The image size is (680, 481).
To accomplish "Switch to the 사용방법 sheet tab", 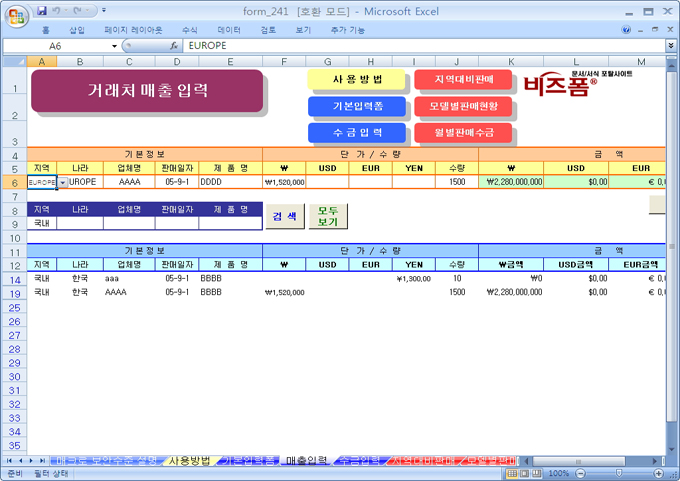I will click(189, 461).
